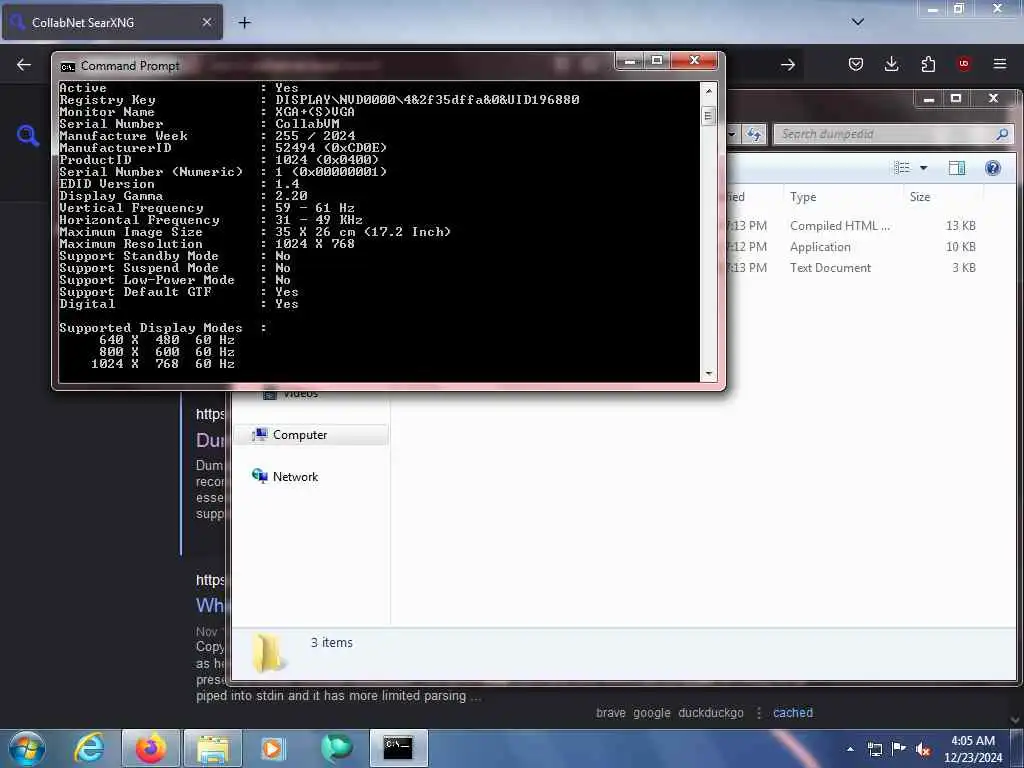Click the uBlock Origin extension icon
The width and height of the screenshot is (1024, 768).
click(963, 64)
